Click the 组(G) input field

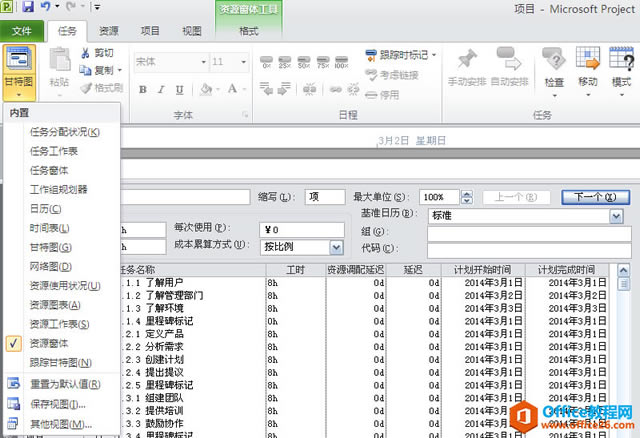pos(529,234)
